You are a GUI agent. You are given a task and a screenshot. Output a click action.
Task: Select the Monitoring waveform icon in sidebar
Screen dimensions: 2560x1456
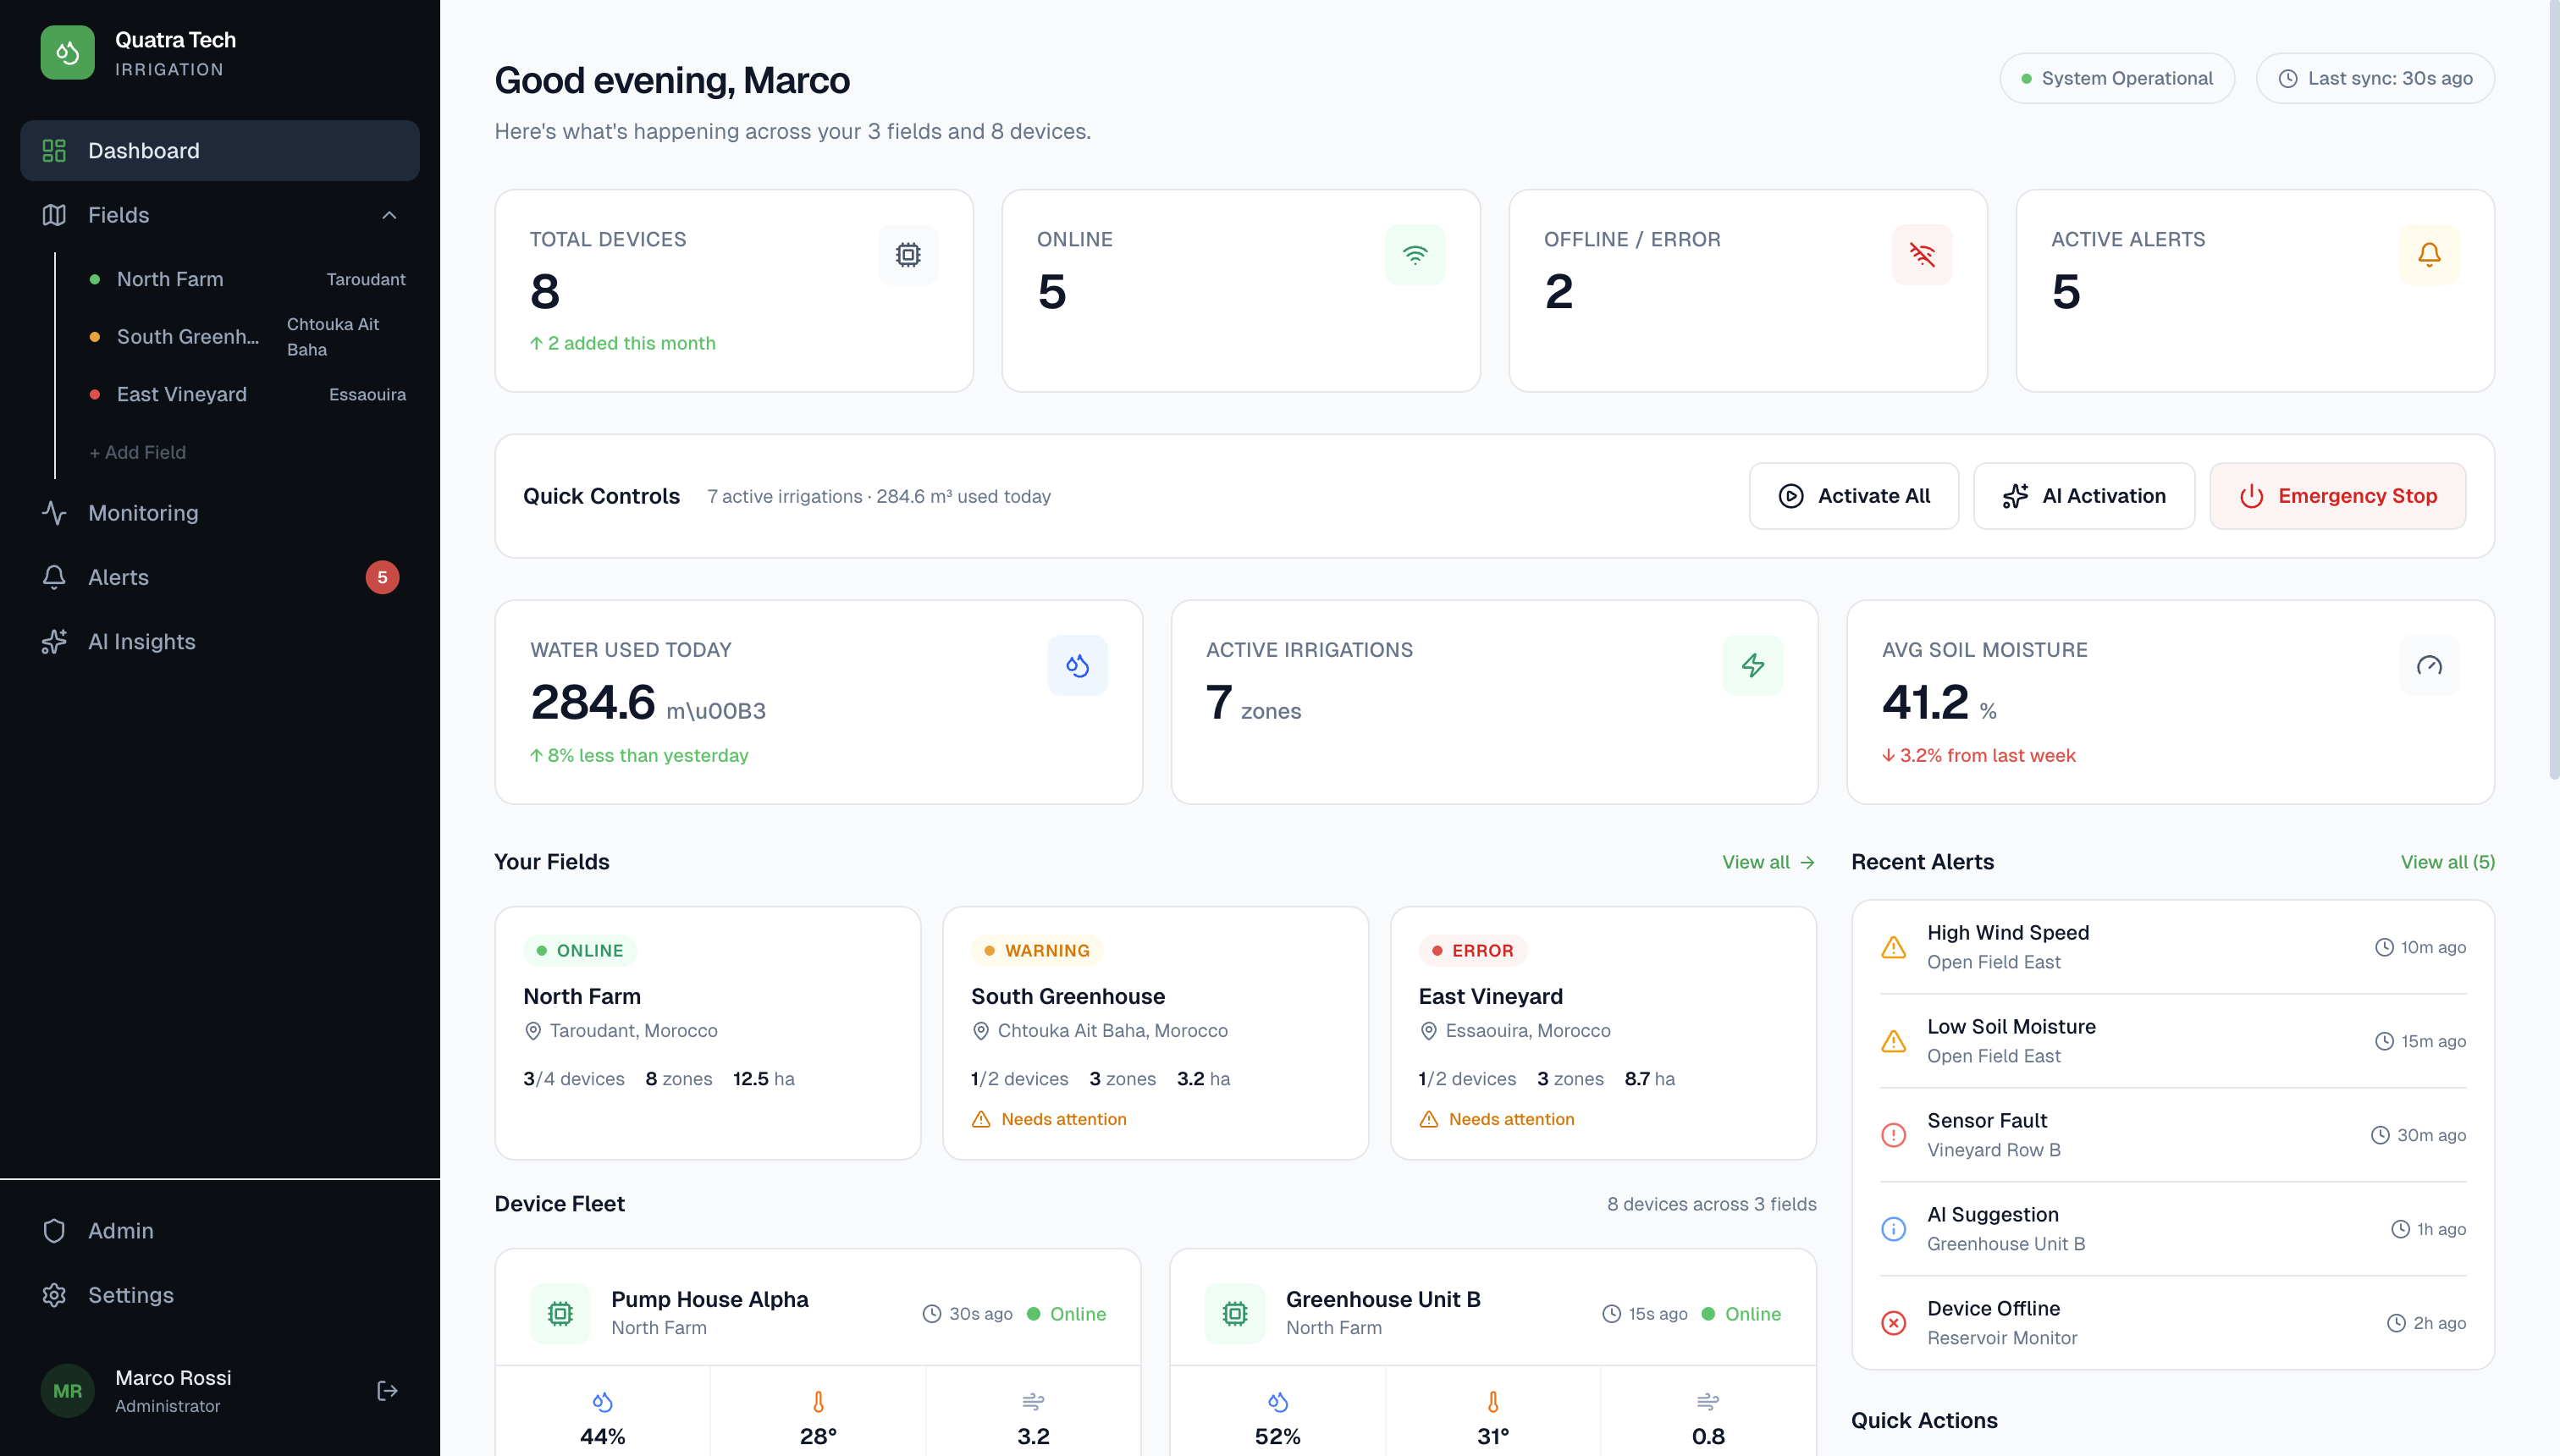[x=54, y=513]
